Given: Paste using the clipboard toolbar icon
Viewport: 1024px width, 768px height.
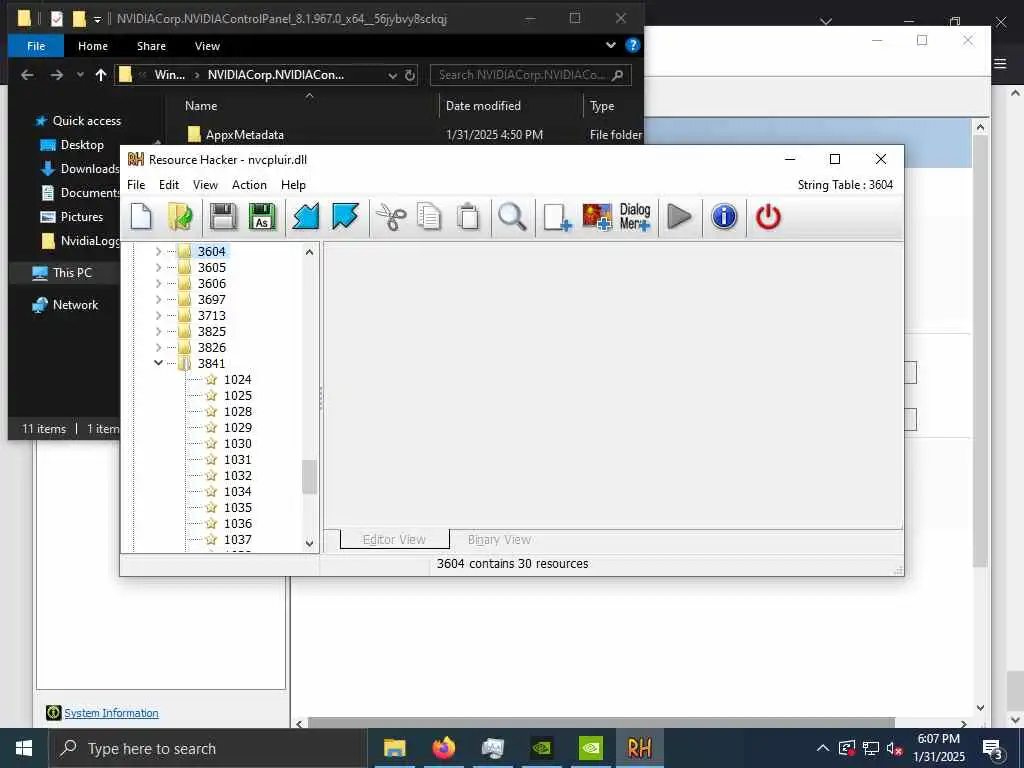Looking at the screenshot, I should [x=468, y=217].
